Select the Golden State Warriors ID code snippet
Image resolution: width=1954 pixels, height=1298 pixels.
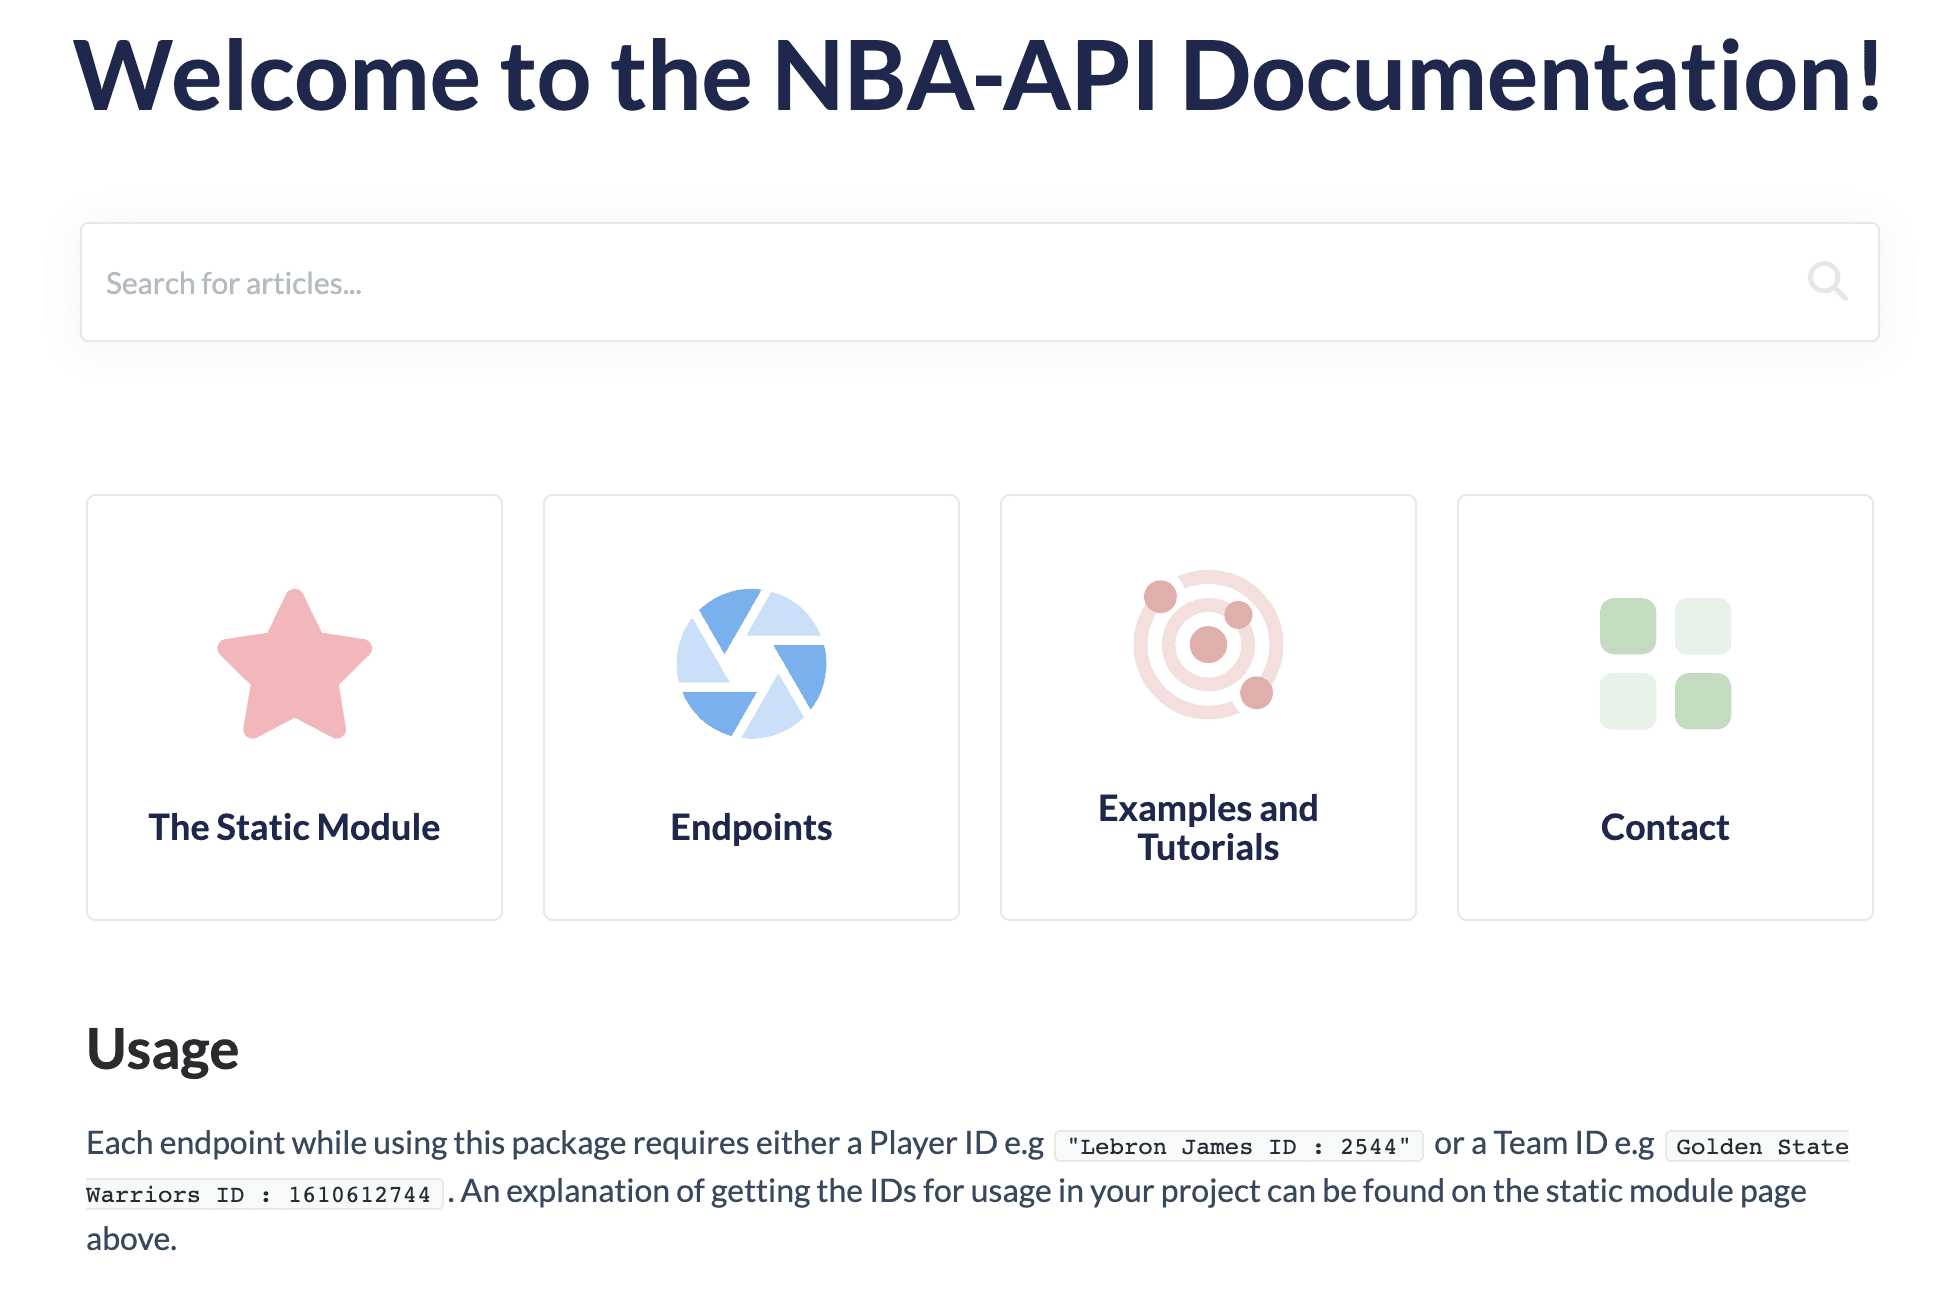1759,1146
